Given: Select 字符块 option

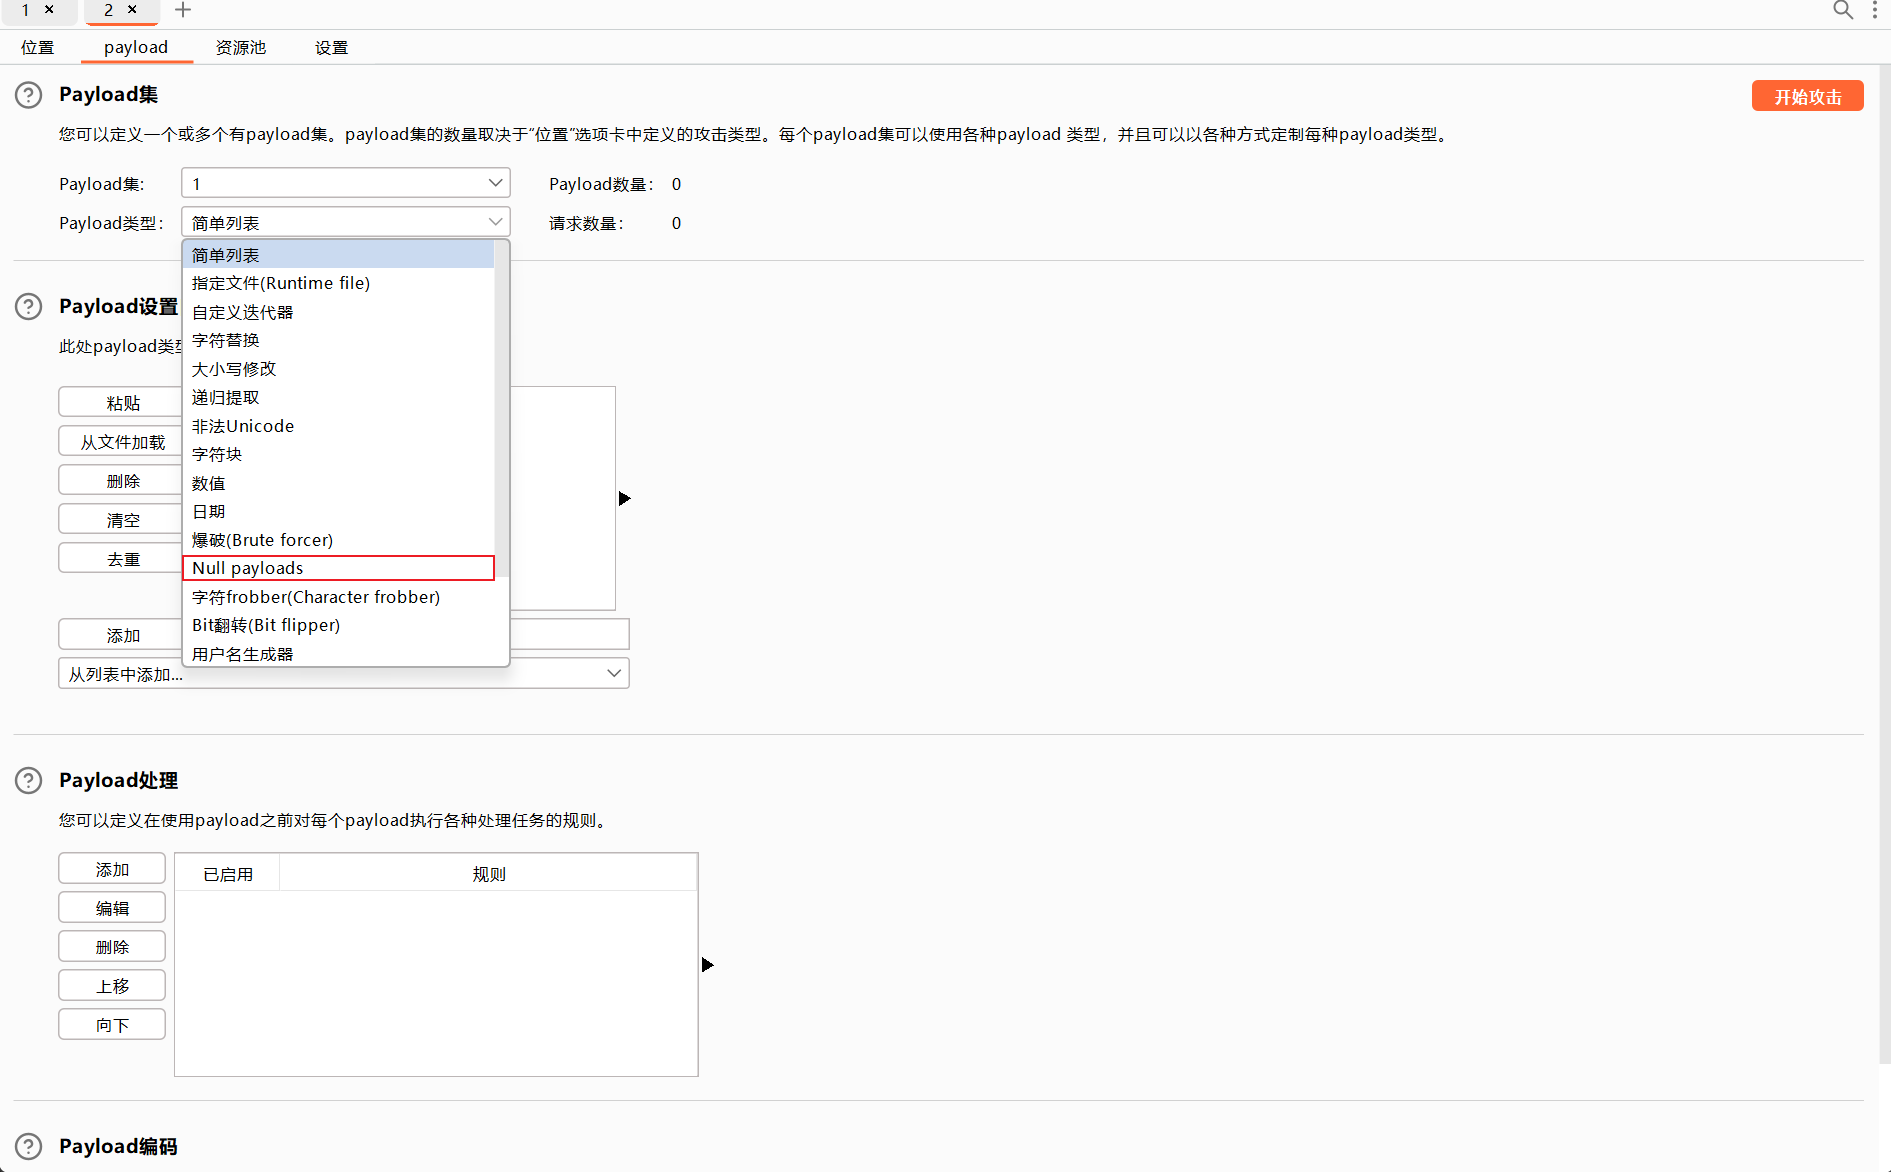Looking at the screenshot, I should [x=339, y=454].
